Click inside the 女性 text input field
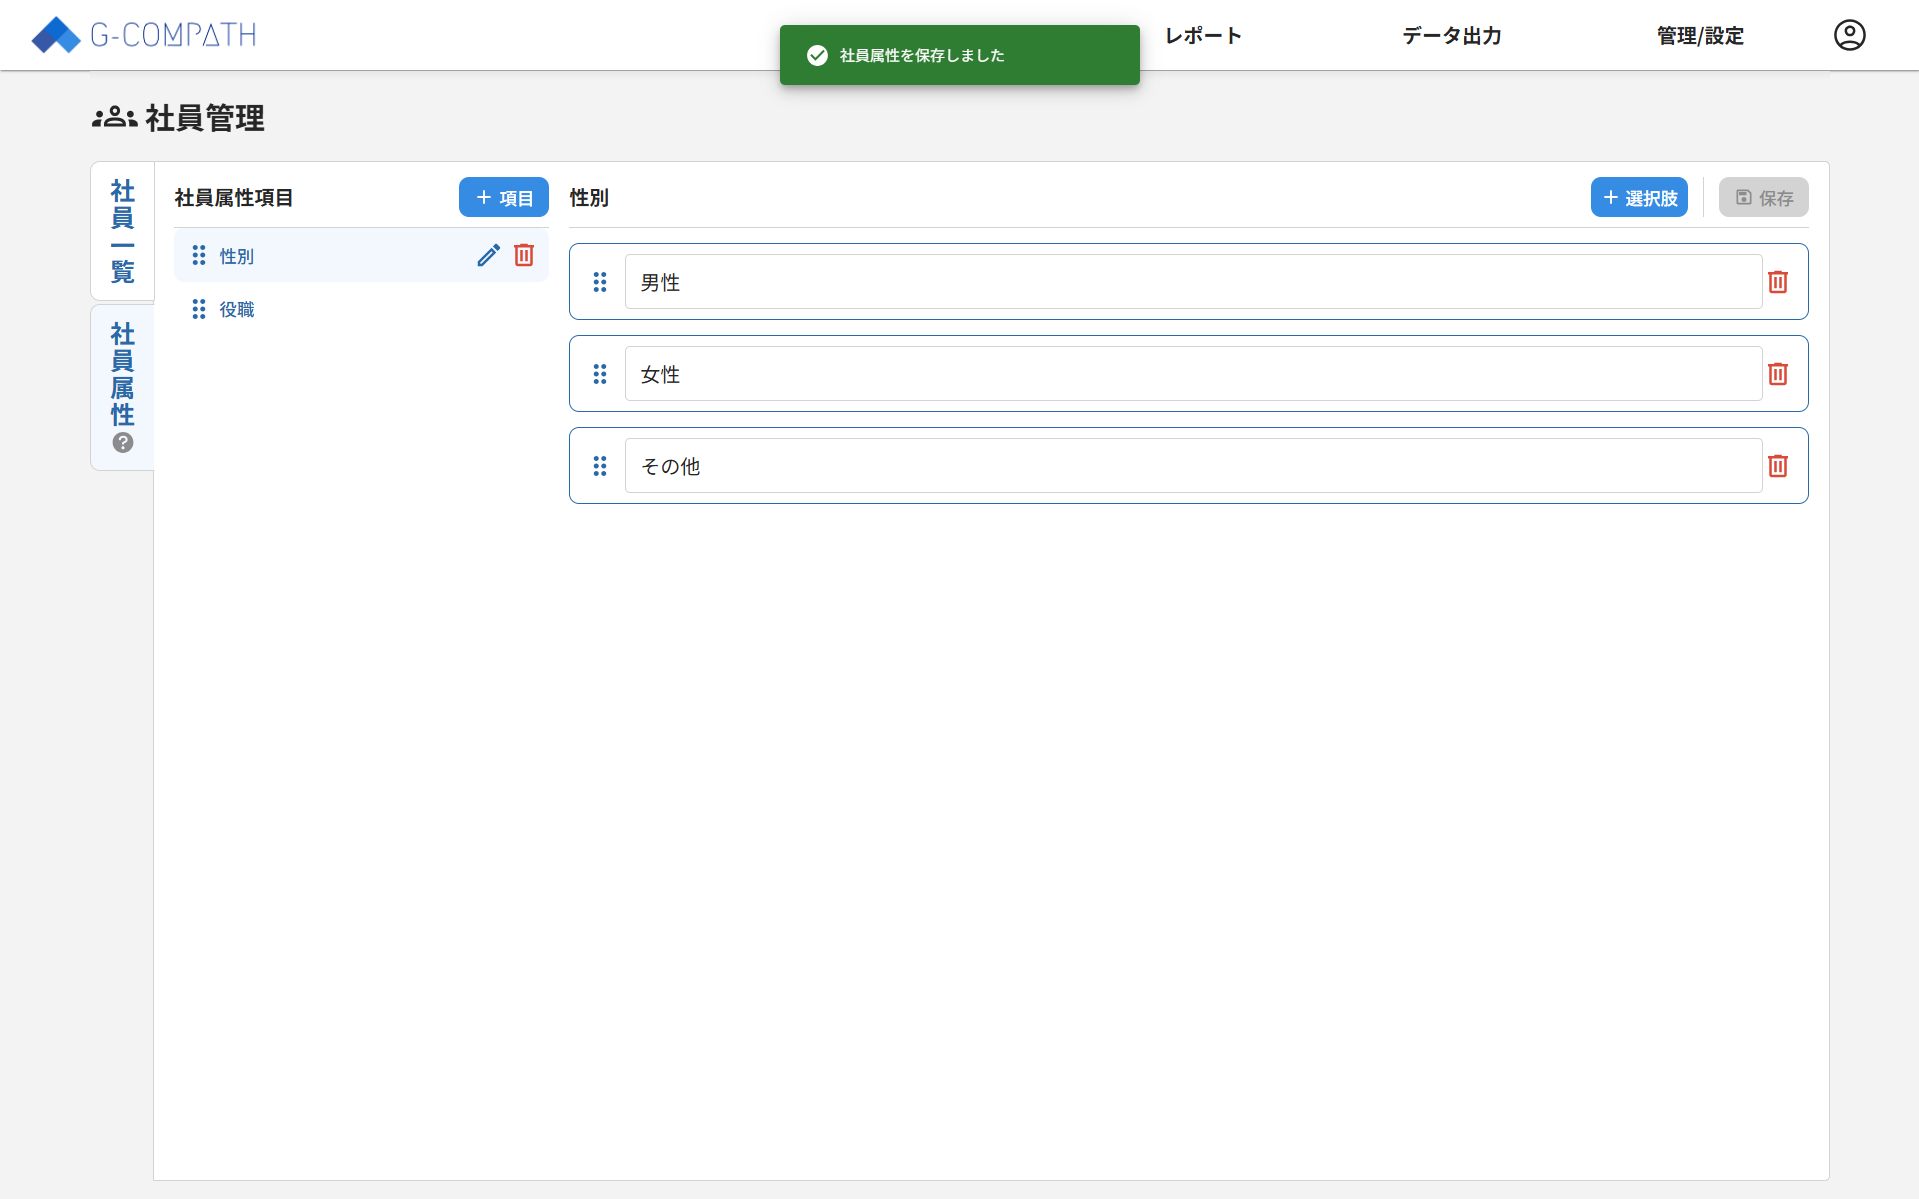 [x=1100, y=374]
